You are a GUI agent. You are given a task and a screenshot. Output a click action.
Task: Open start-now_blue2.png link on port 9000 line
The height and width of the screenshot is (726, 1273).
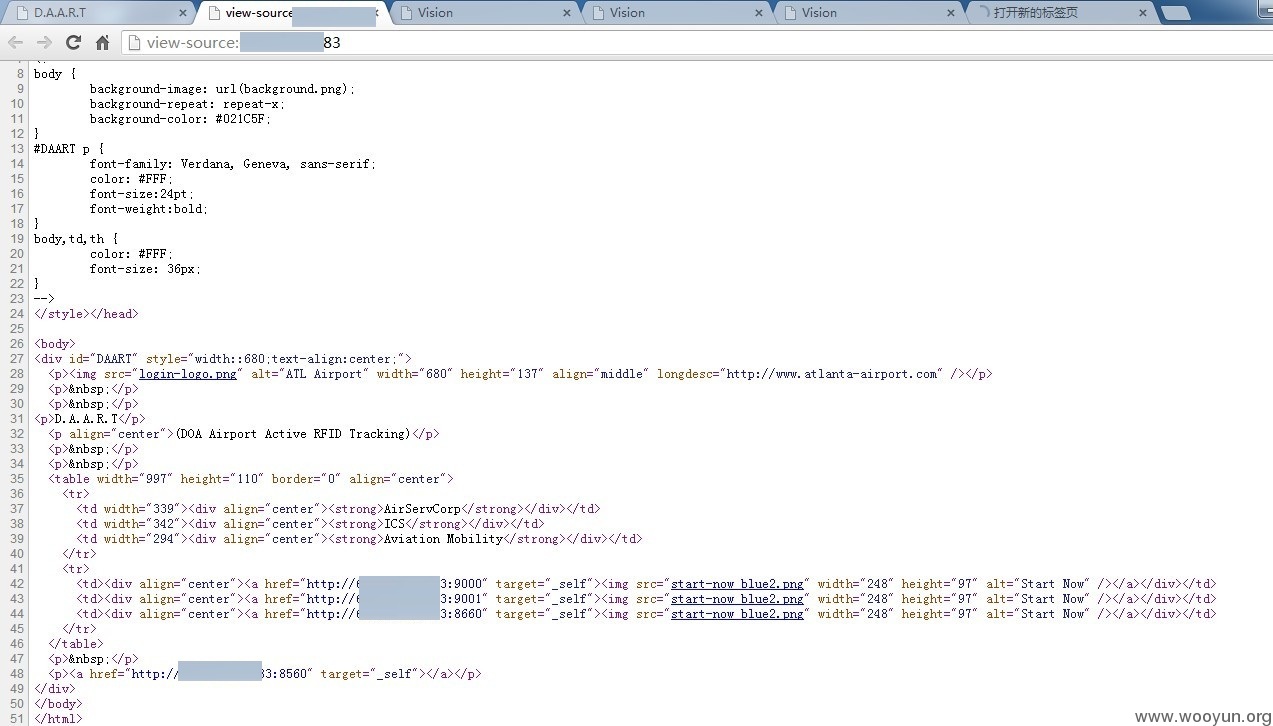coord(737,584)
